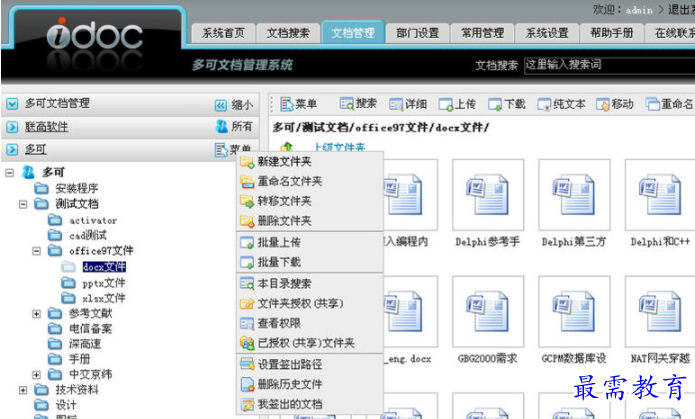Select 设置签出路径 from context menu
The width and height of the screenshot is (695, 419).
click(310, 364)
